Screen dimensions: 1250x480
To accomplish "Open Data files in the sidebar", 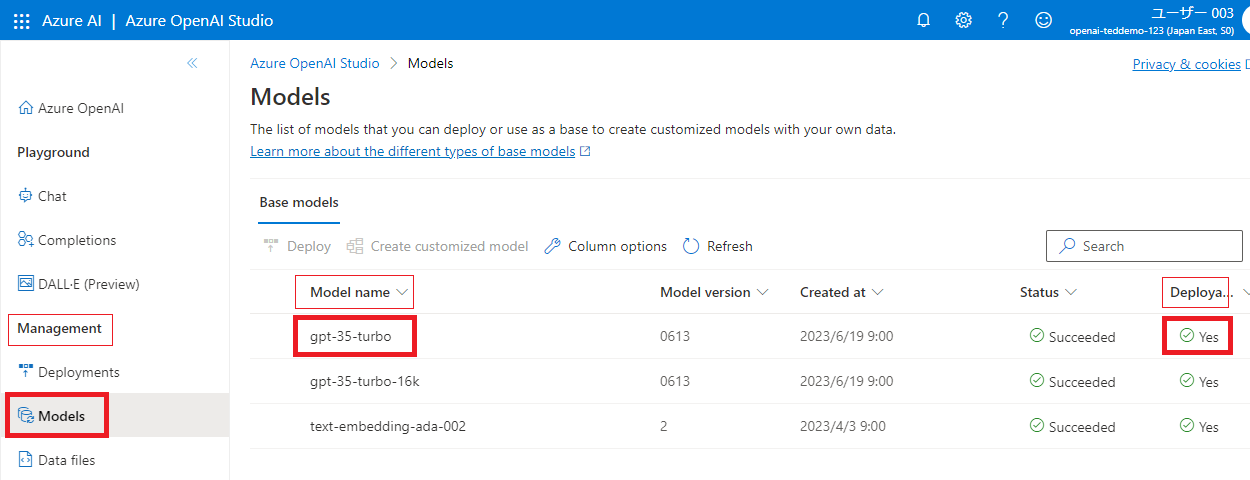I will [x=57, y=460].
